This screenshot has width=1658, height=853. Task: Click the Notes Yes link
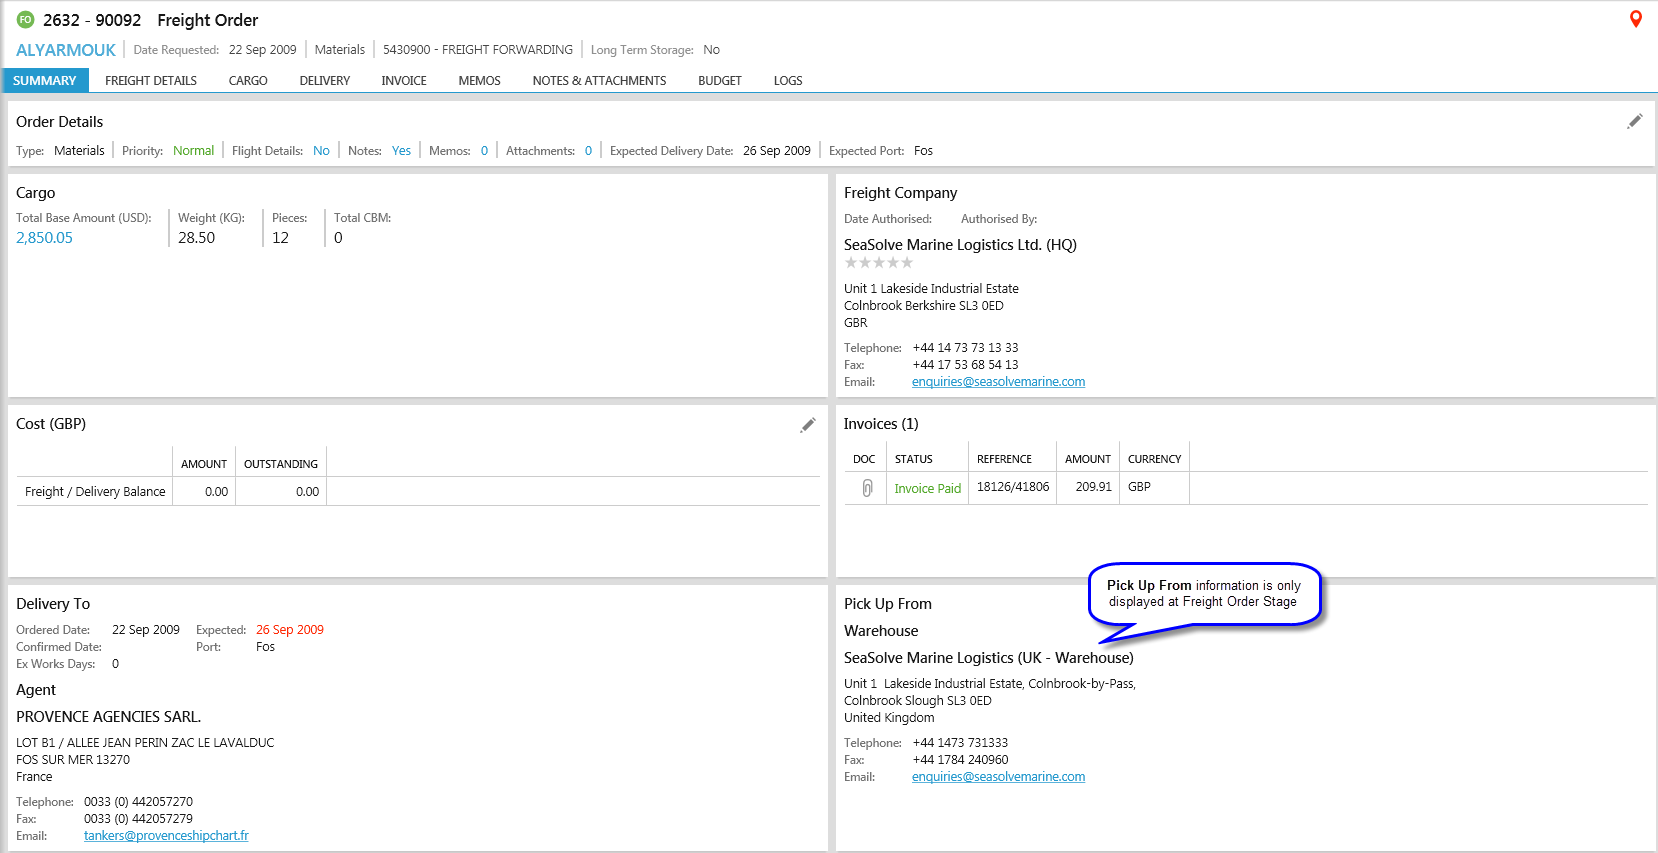pos(401,151)
